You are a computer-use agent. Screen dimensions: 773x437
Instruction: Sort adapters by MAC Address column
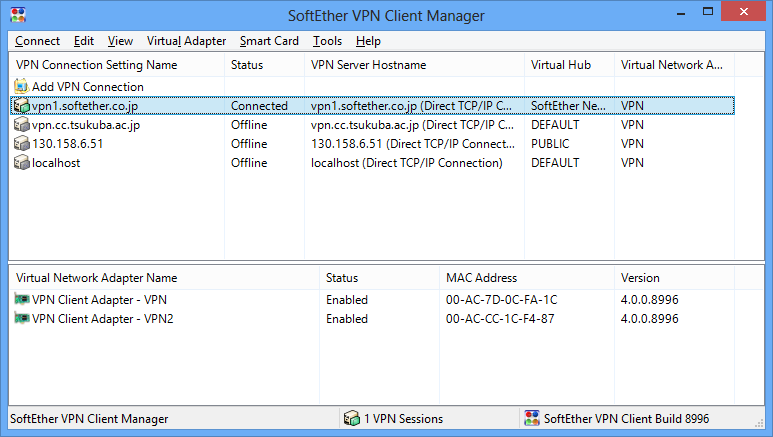pos(481,278)
